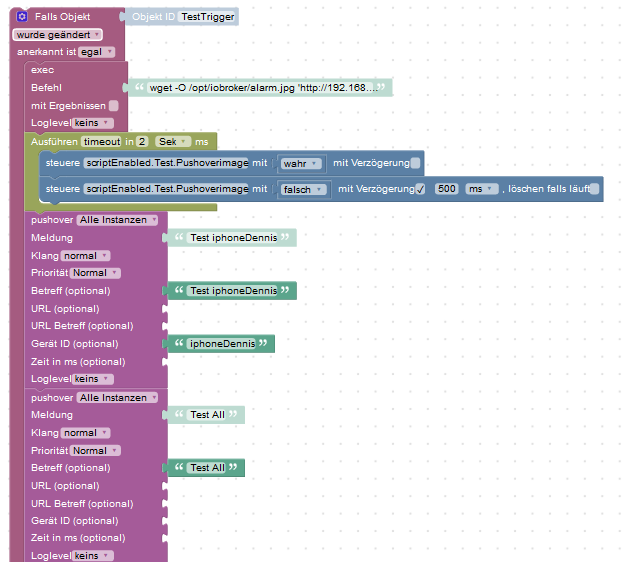Edit the delay value 500 field
Image resolution: width=624 pixels, height=562 pixels.
[x=447, y=189]
